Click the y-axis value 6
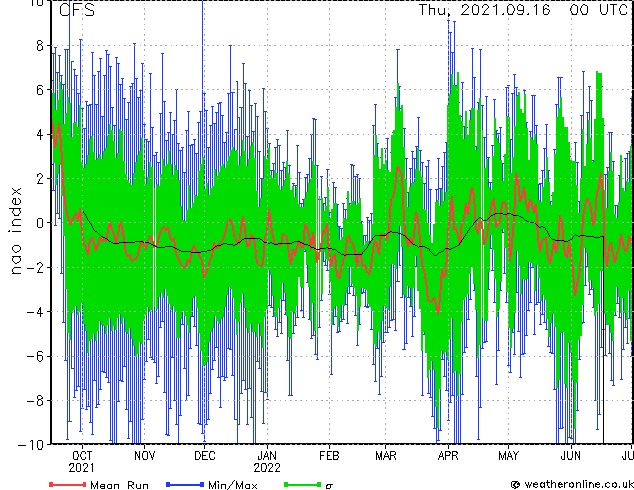 click(40, 90)
